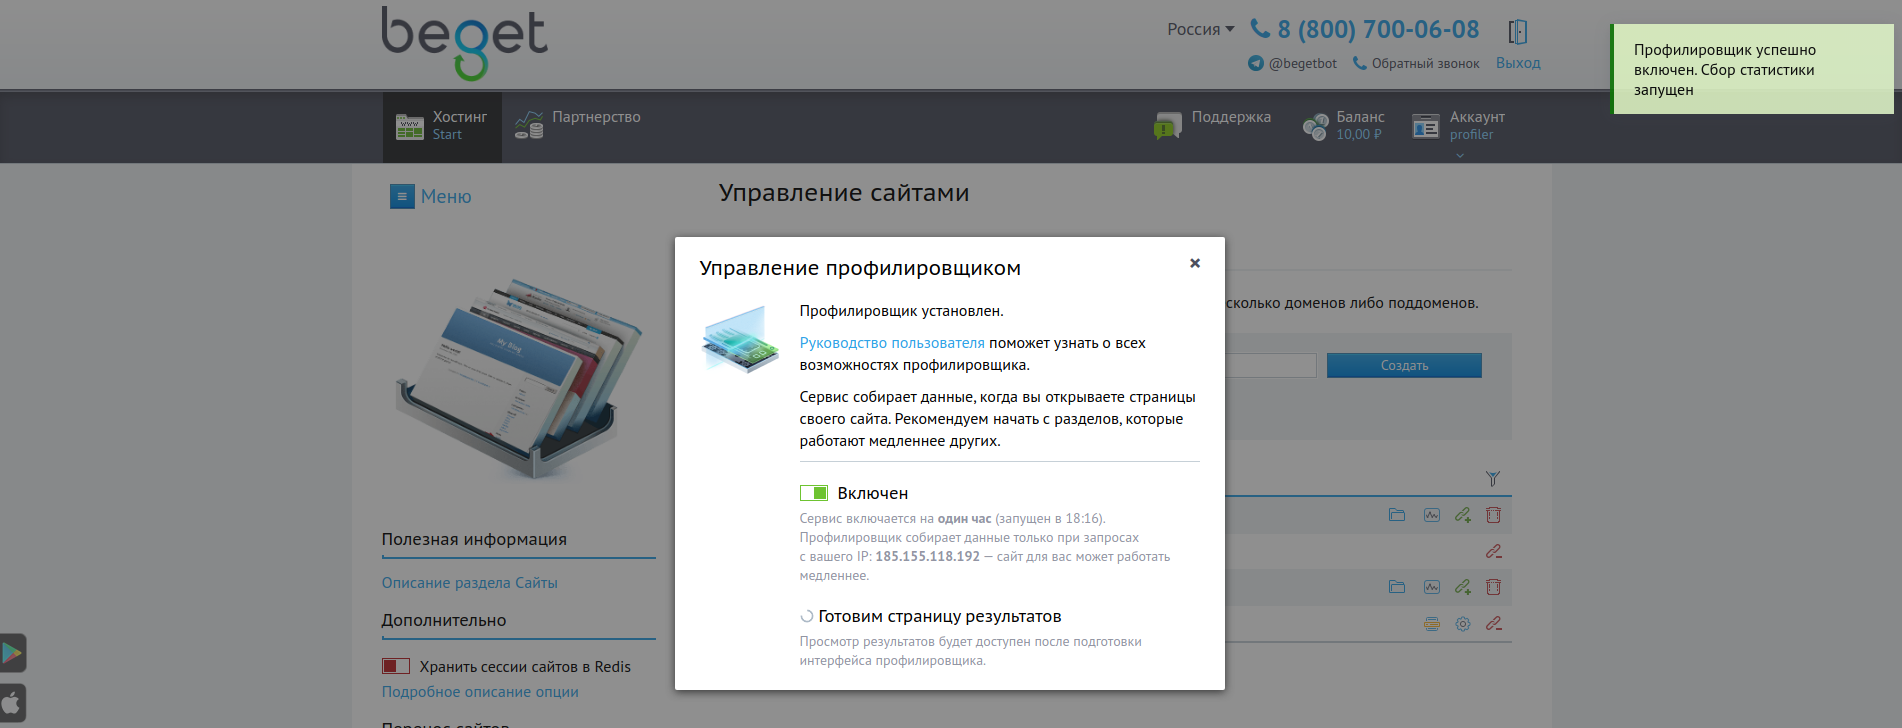Open the Хостинг Start tab
The width and height of the screenshot is (1902, 728).
click(x=442, y=126)
